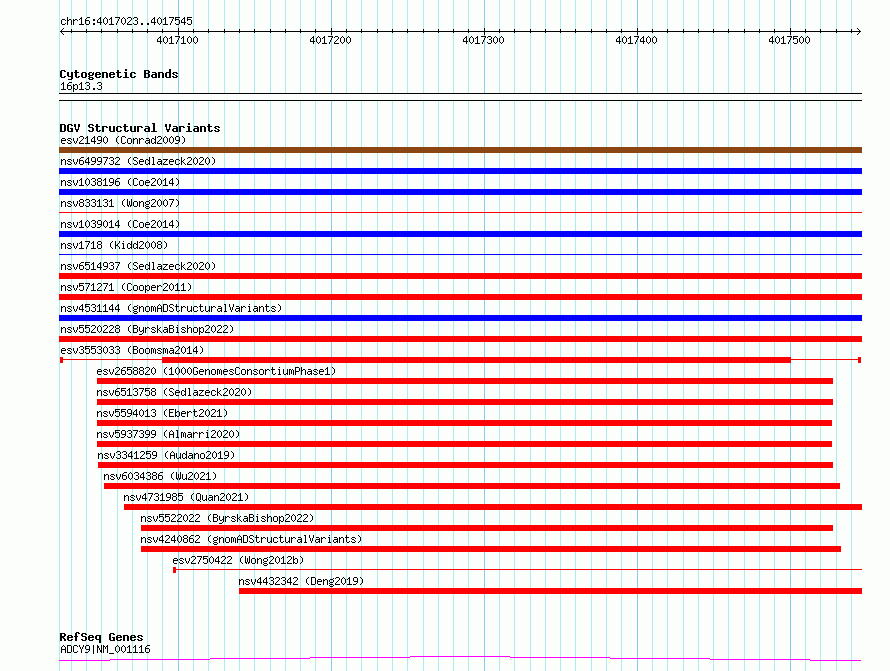Click the red bar under nsv571271 (Cooper2011)
890x671 pixels.
[460, 297]
